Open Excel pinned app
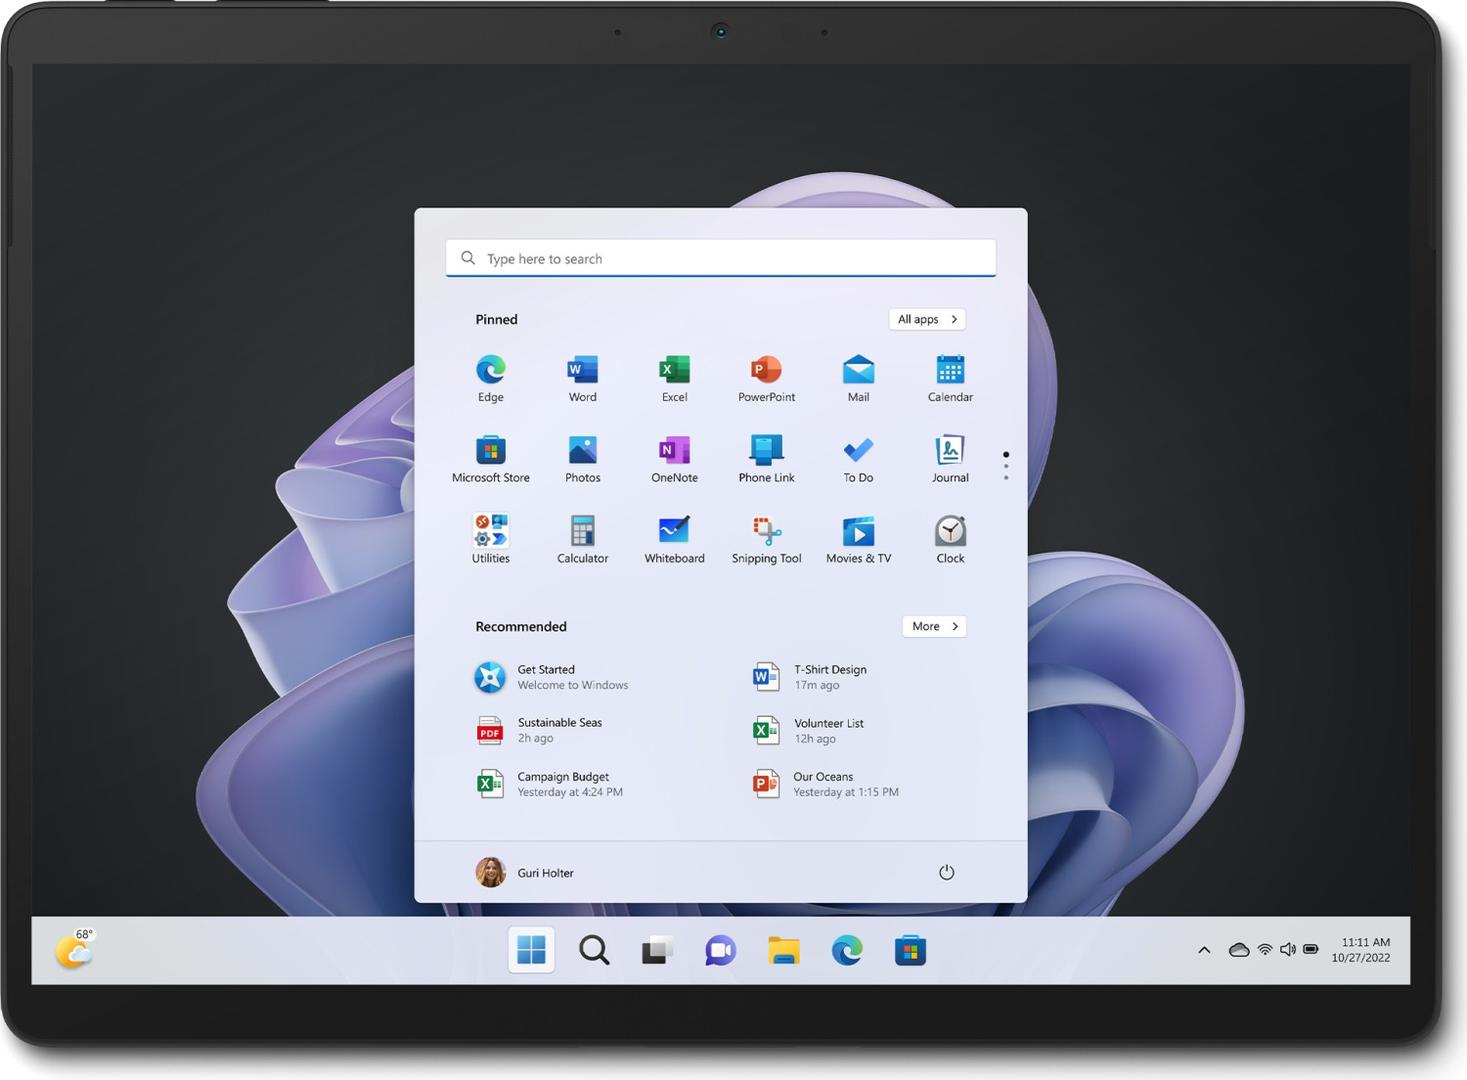The width and height of the screenshot is (1467, 1080). coord(674,378)
